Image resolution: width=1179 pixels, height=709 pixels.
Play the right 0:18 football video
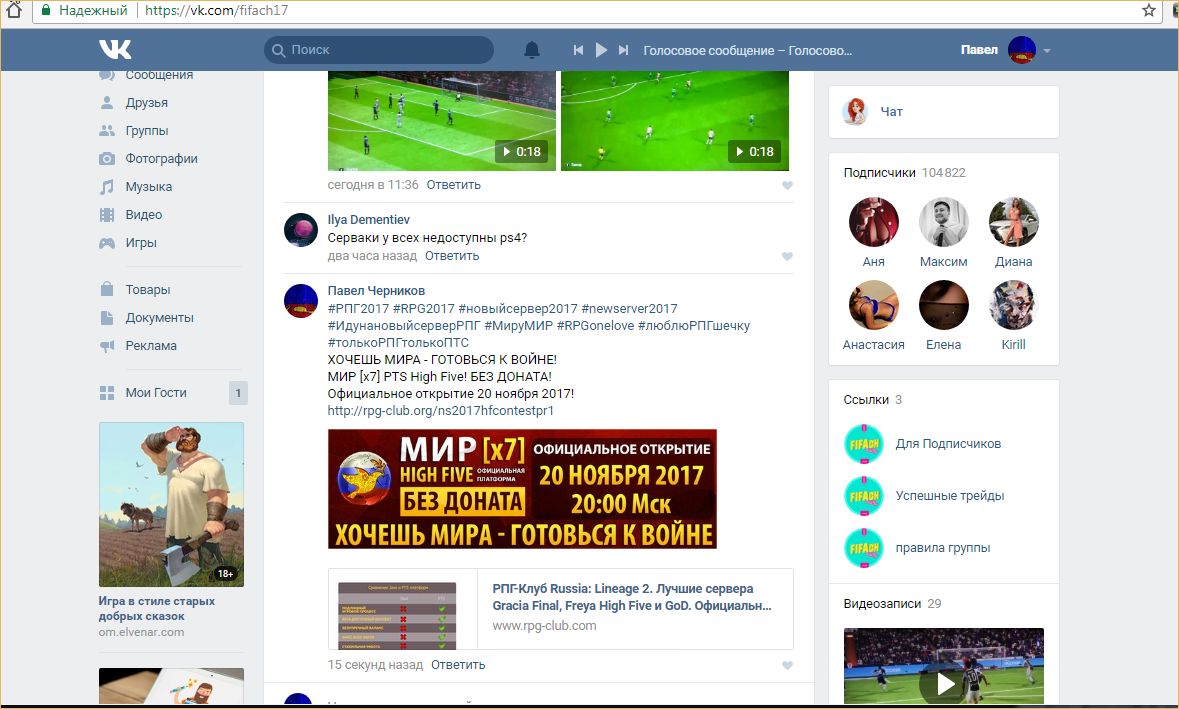tap(675, 120)
